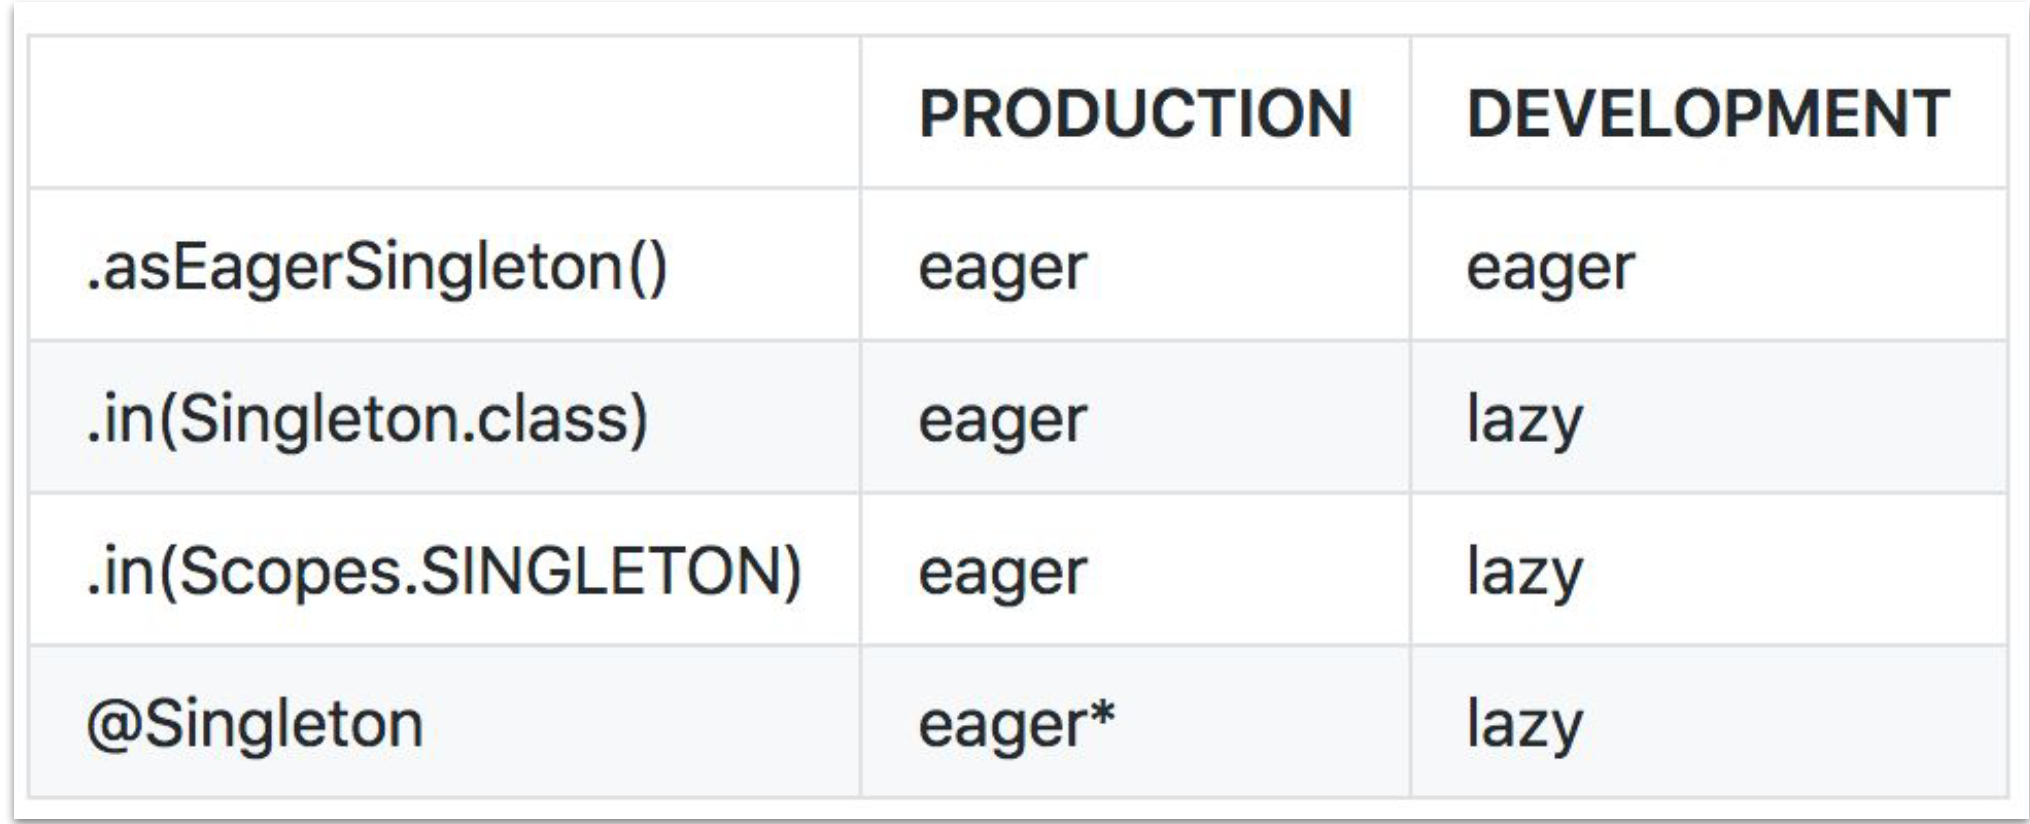The height and width of the screenshot is (824, 2030).
Task: Click the parentheses in .asEagerSingleton()
Action: click(x=648, y=268)
